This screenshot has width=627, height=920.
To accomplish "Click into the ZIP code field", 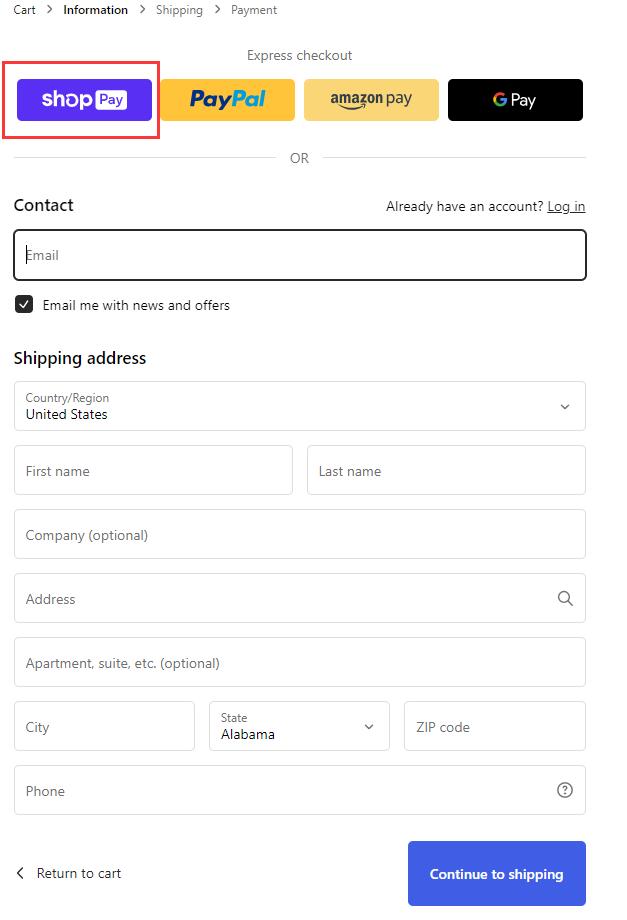I will (494, 727).
